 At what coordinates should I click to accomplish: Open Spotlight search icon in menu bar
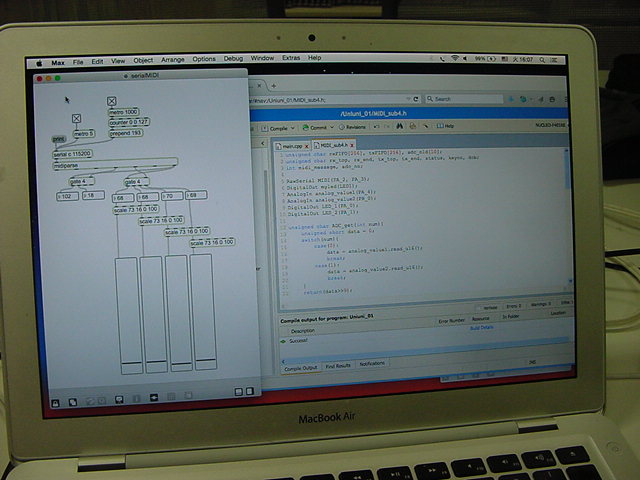542,60
